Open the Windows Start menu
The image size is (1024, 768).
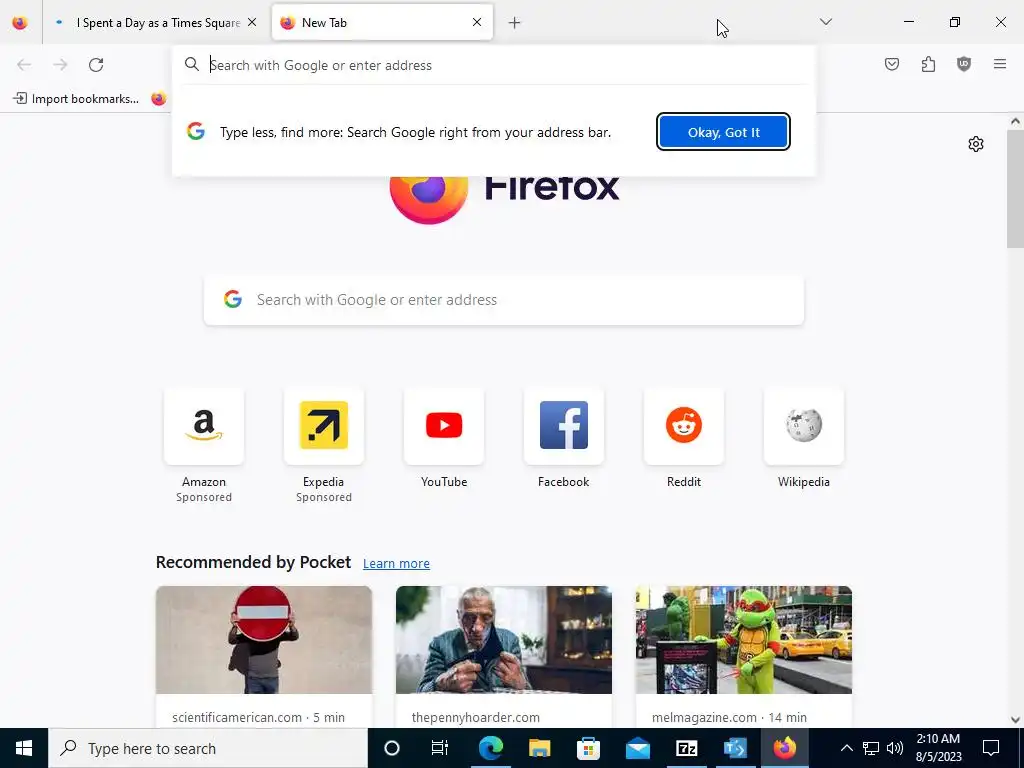click(x=24, y=748)
